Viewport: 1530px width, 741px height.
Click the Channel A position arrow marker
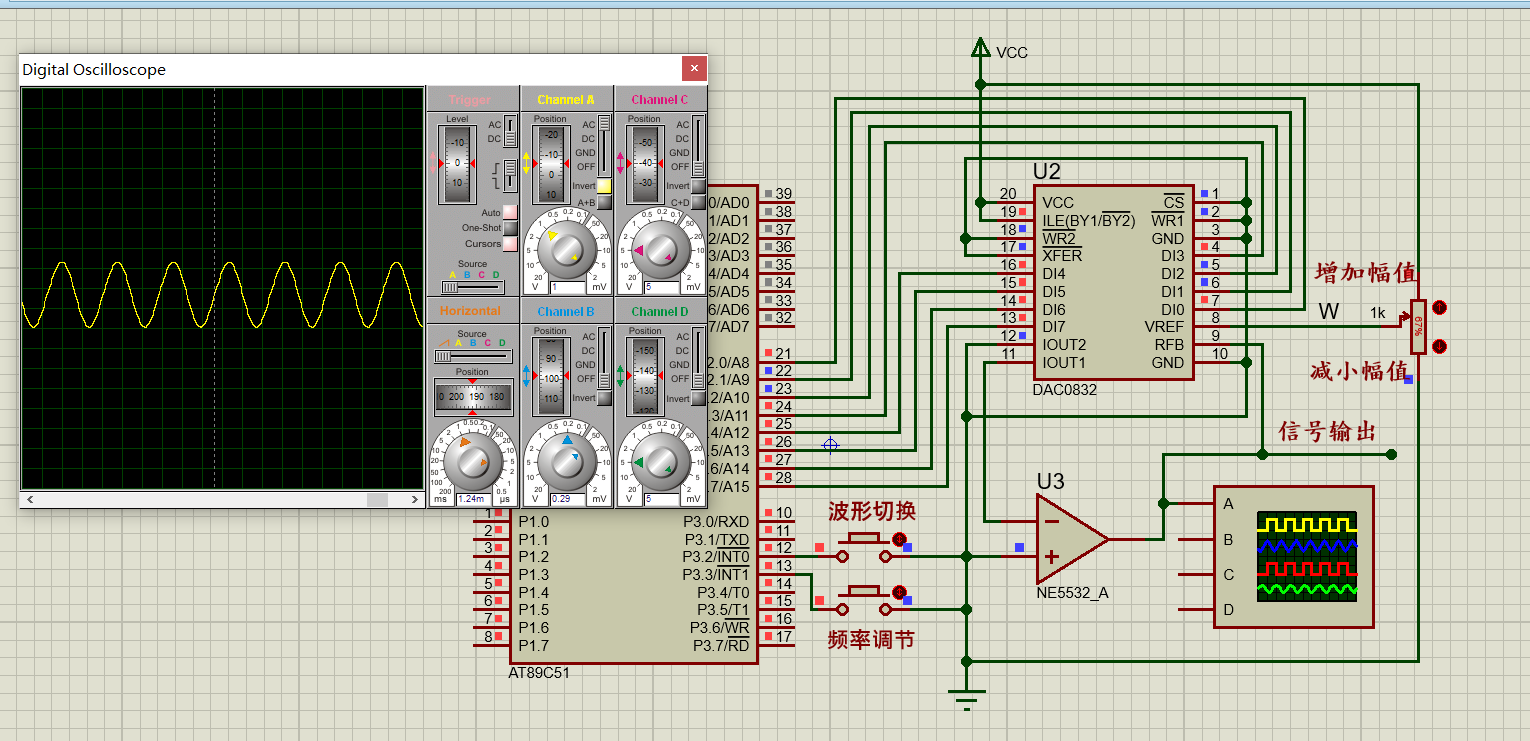pyautogui.click(x=527, y=162)
